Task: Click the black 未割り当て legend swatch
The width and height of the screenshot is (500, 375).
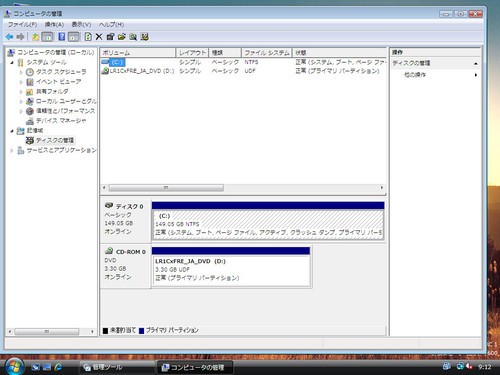Action: [105, 331]
